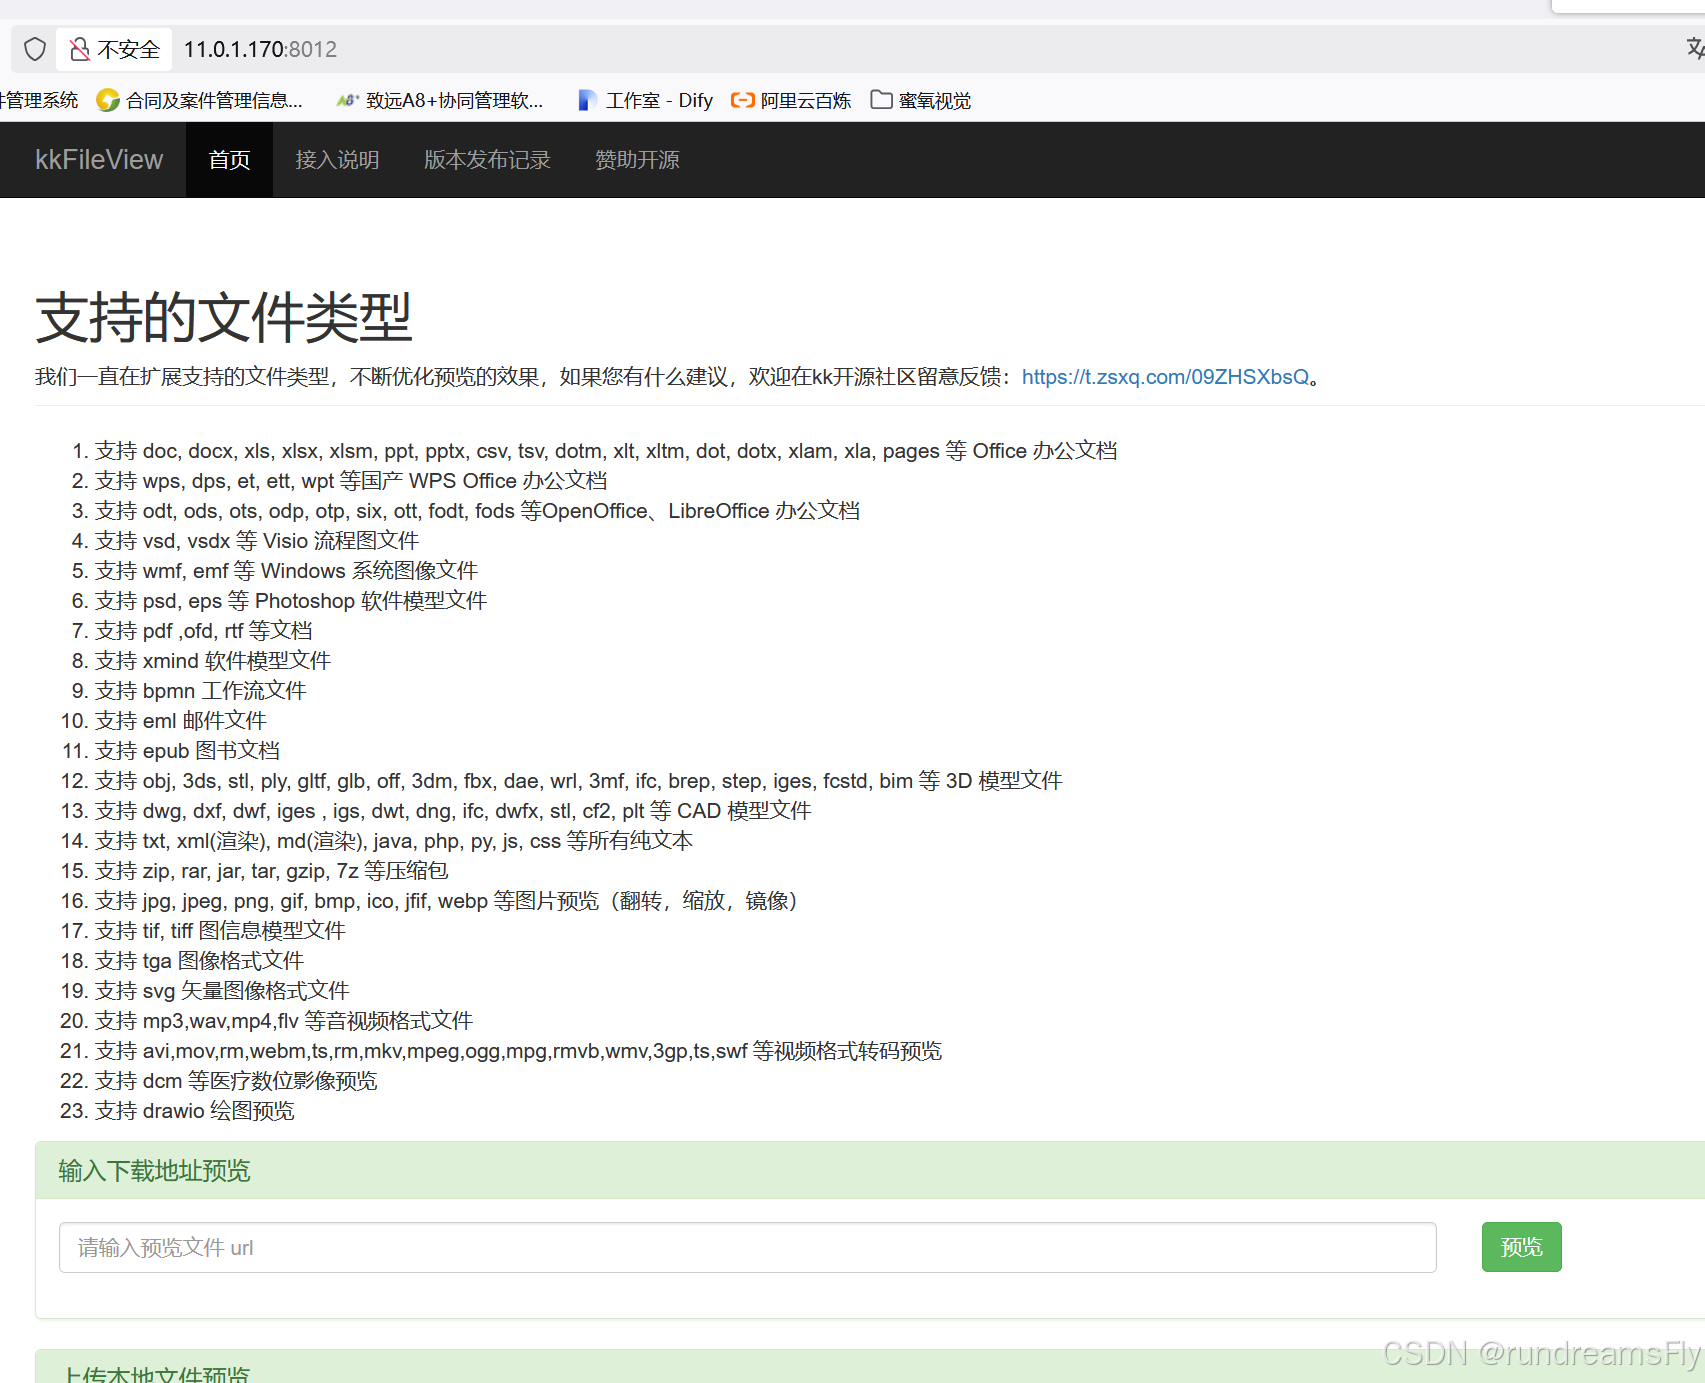Go to the 首页 nav tab

click(x=229, y=160)
